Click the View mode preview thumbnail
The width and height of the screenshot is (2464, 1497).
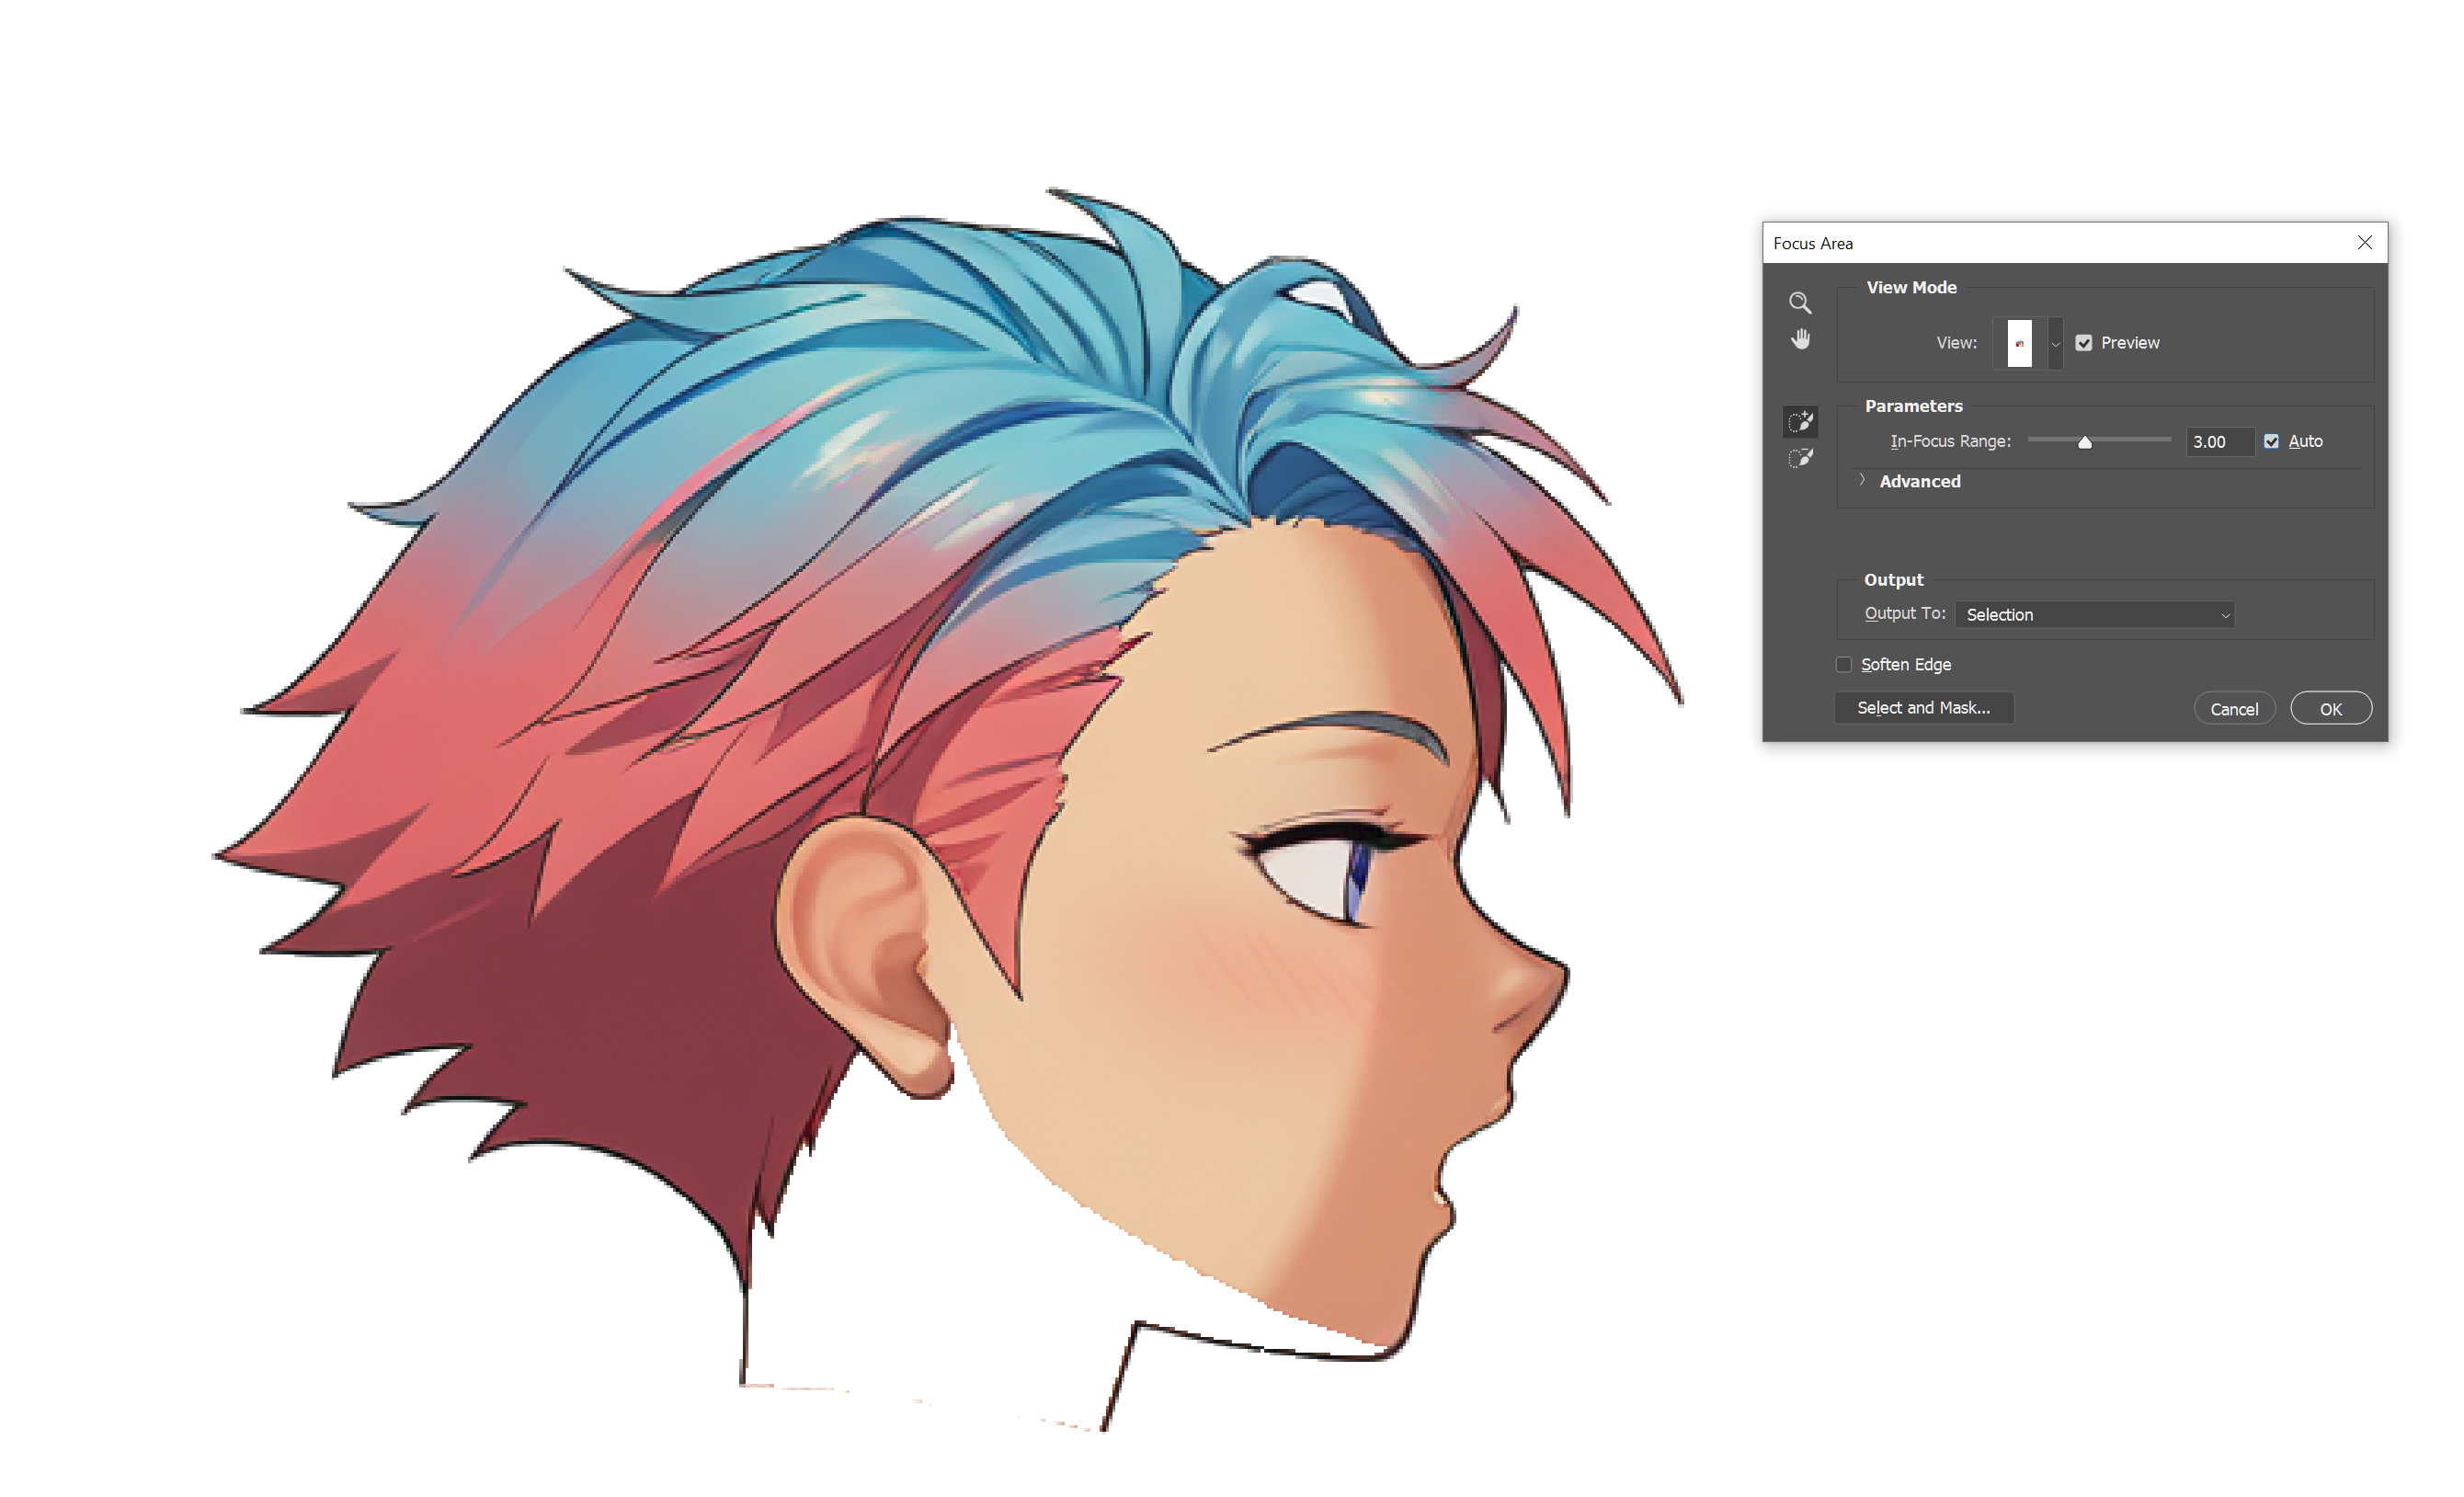click(x=2019, y=343)
